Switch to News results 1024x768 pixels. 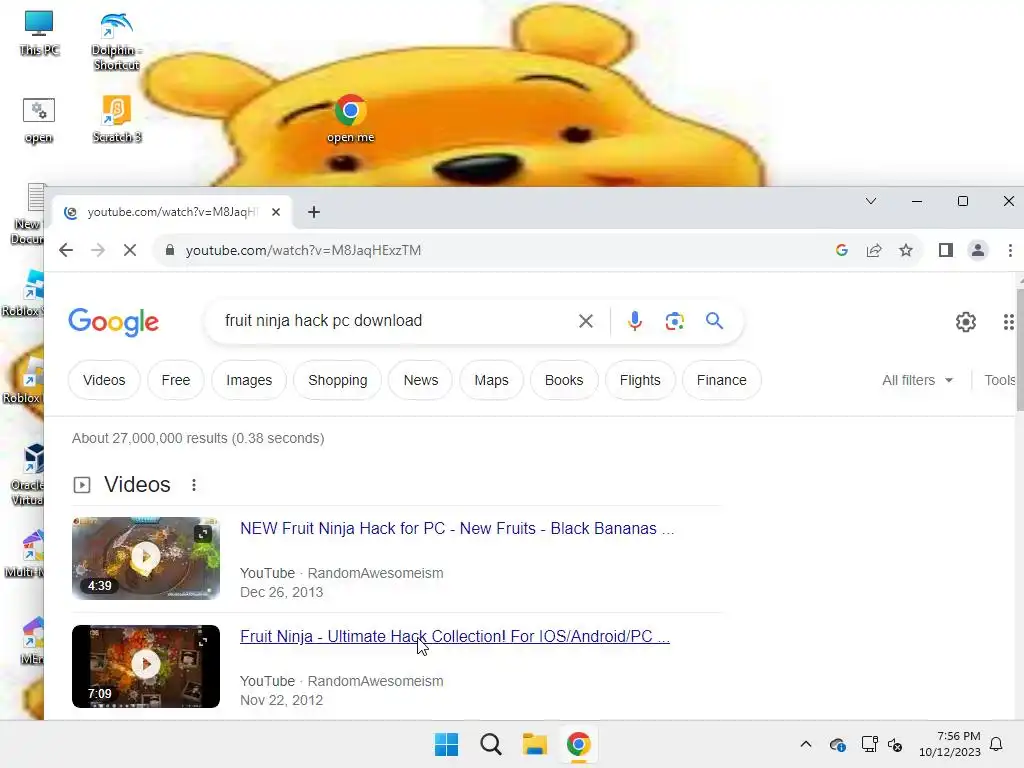click(x=421, y=380)
